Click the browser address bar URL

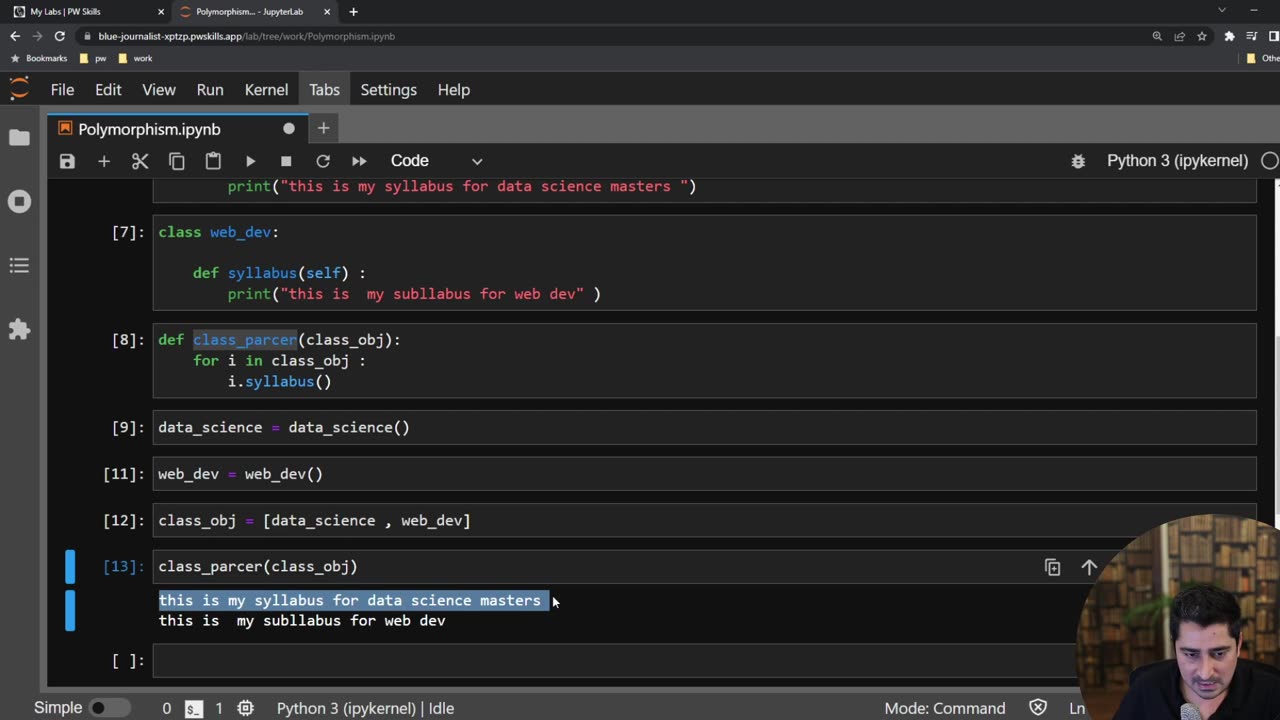tap(246, 36)
